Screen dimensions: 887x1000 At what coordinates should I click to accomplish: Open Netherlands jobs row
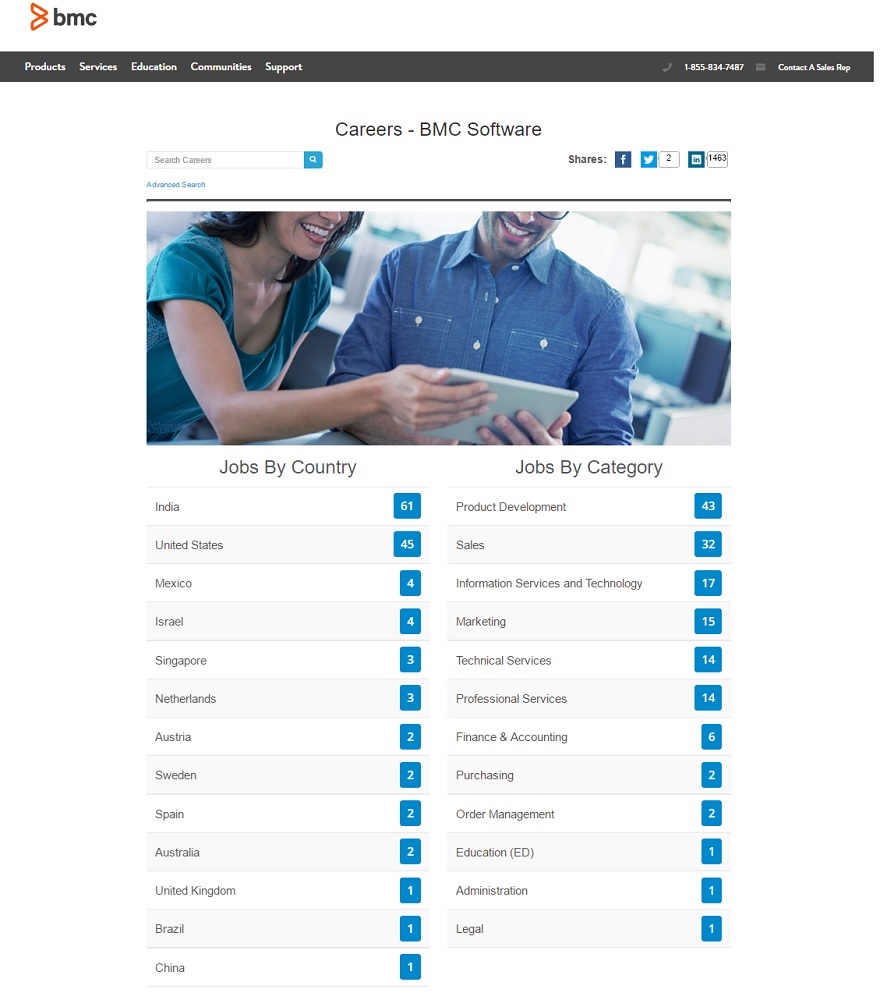pos(288,698)
